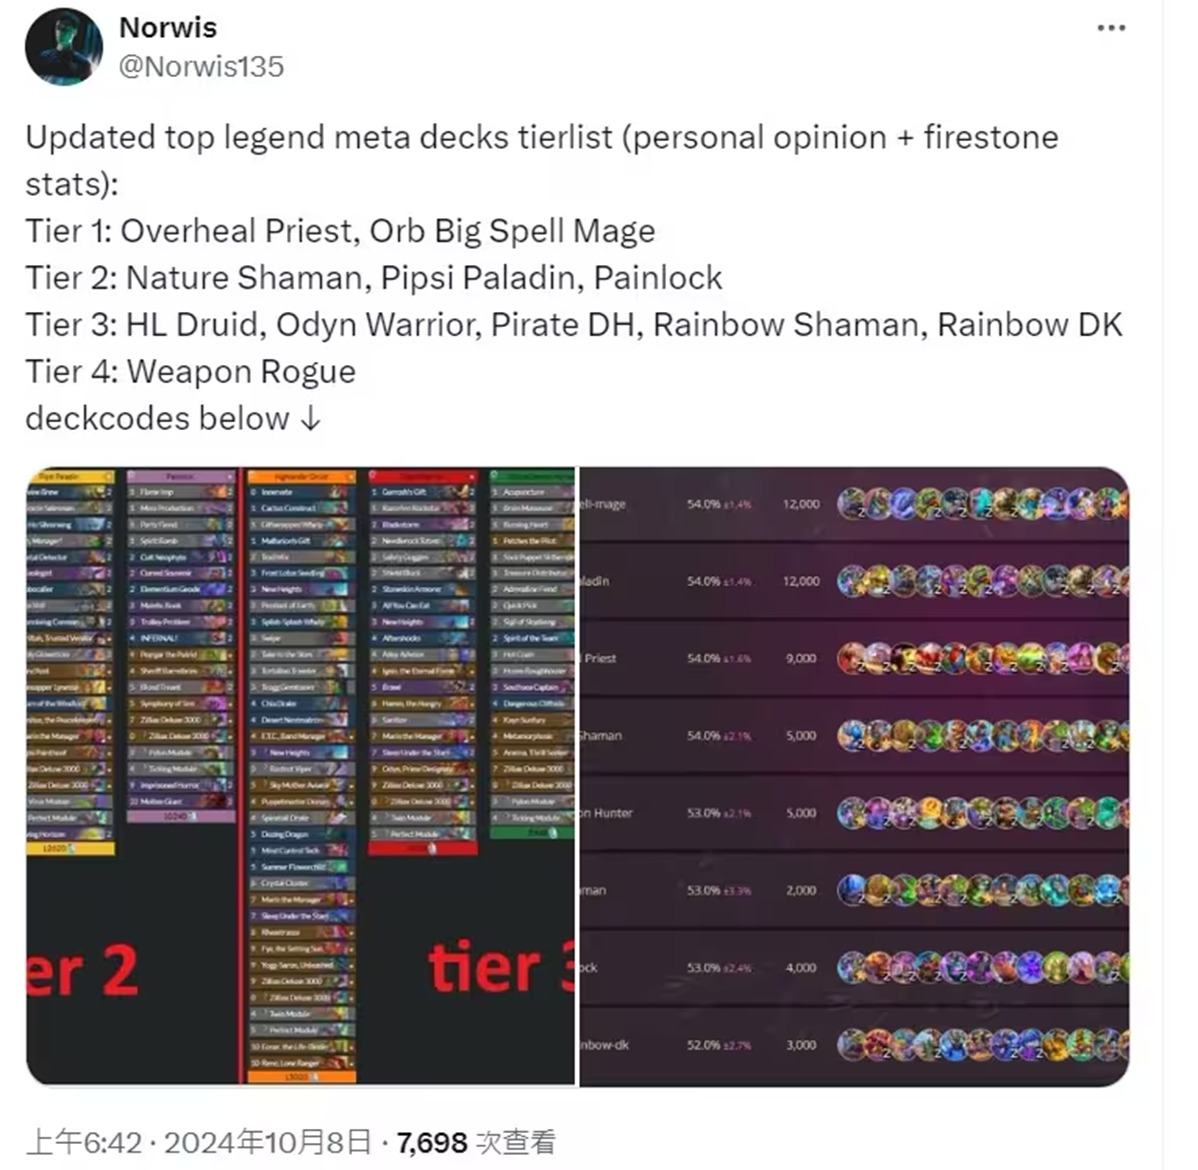This screenshot has height=1170, width=1198.
Task: Open the @Norwis135 handle link
Action: [202, 66]
